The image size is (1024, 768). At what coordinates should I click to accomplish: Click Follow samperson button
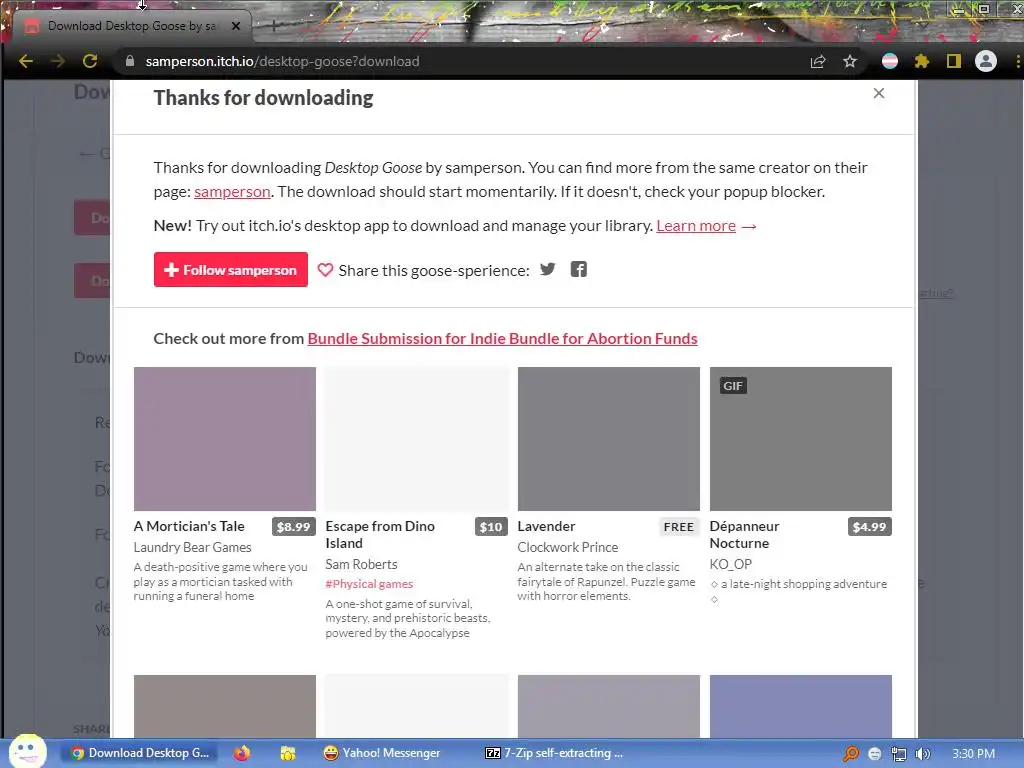[x=231, y=270]
